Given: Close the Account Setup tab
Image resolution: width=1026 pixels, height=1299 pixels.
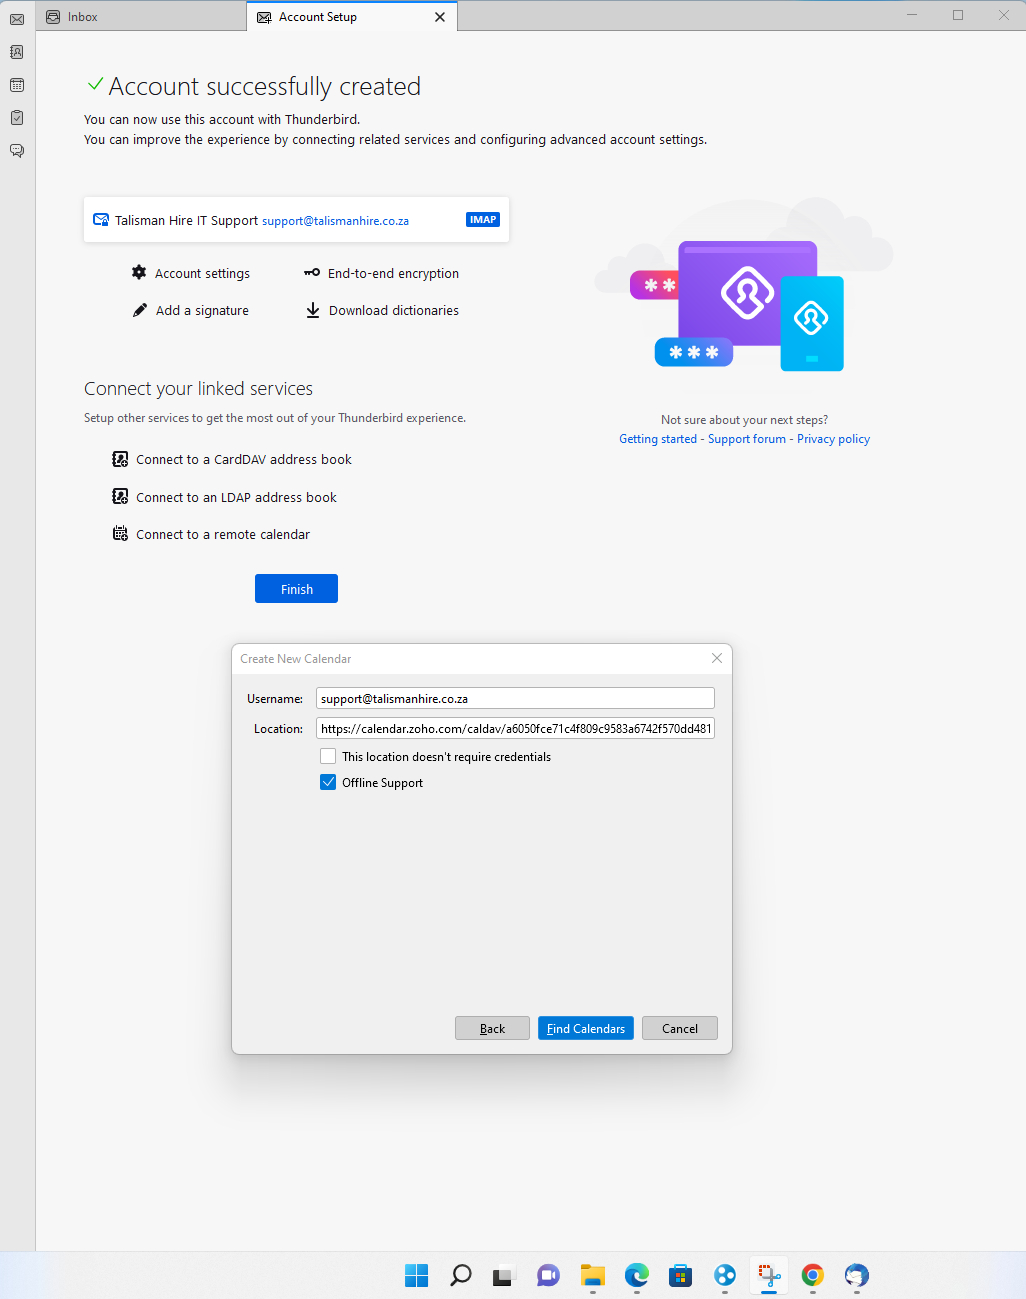Looking at the screenshot, I should [x=440, y=17].
